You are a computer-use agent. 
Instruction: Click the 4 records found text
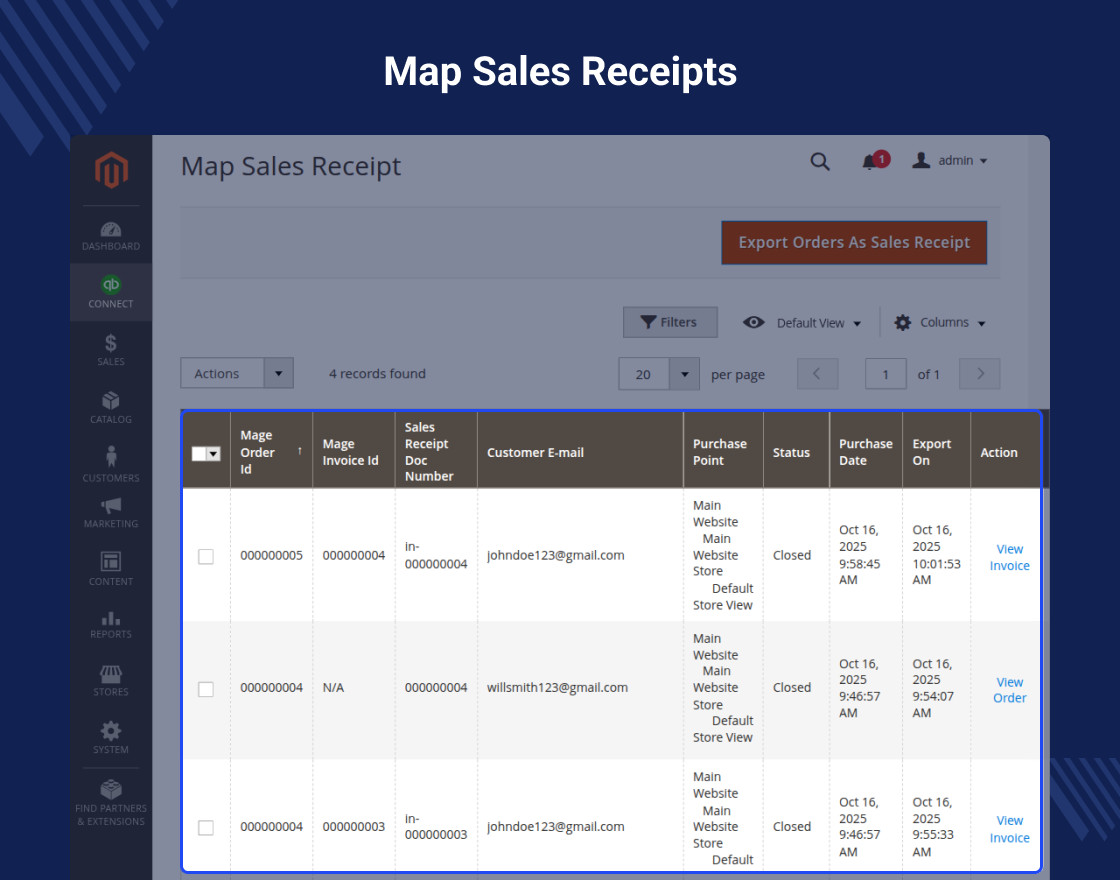coord(377,374)
